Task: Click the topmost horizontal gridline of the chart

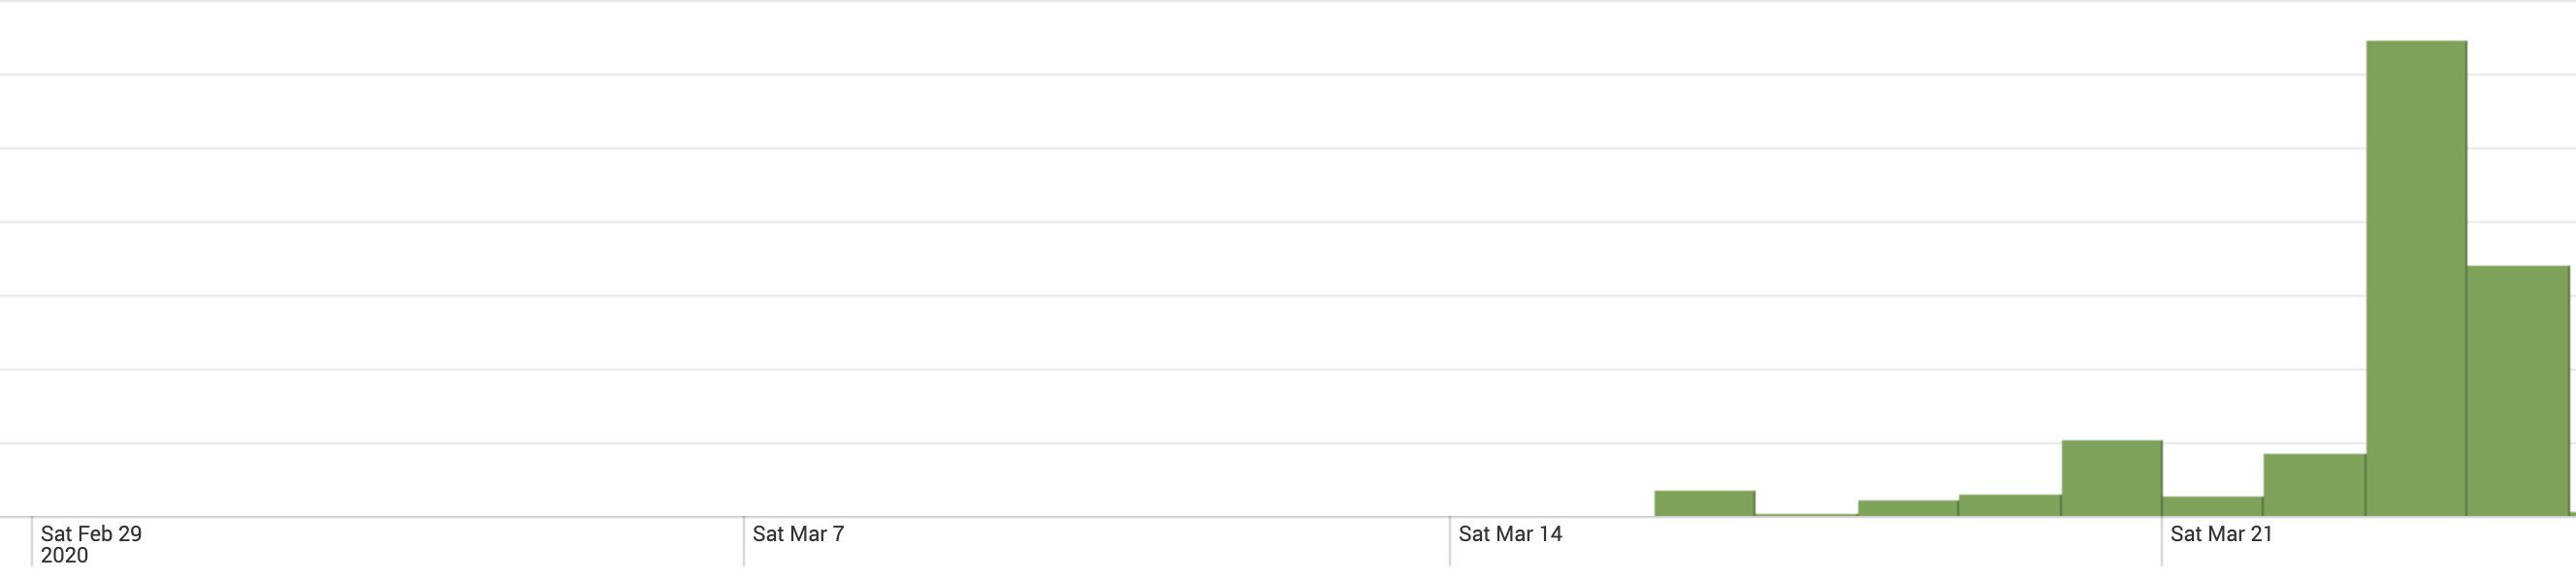Action: 1288,1
